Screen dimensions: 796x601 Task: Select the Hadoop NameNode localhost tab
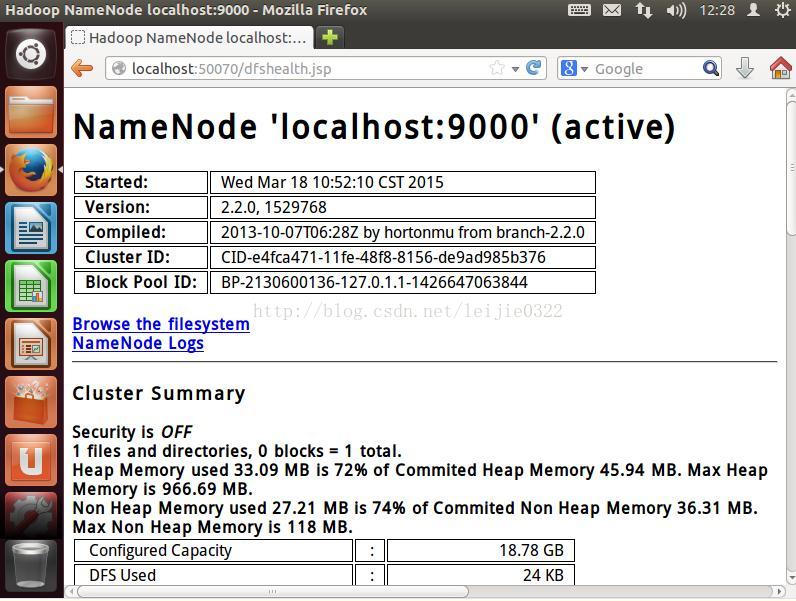189,38
